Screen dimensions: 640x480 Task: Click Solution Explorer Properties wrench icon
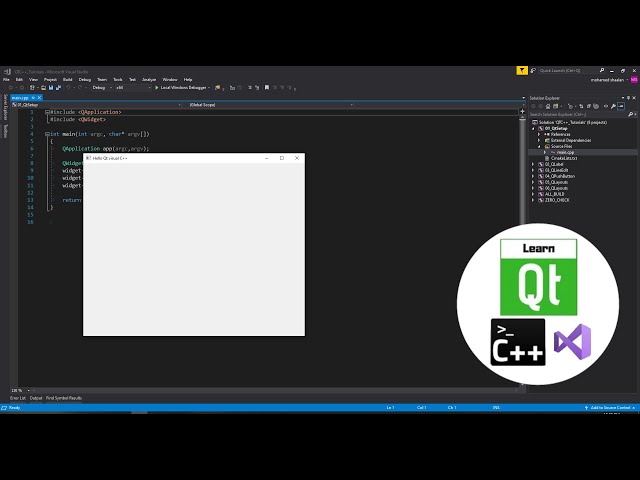pos(613,107)
